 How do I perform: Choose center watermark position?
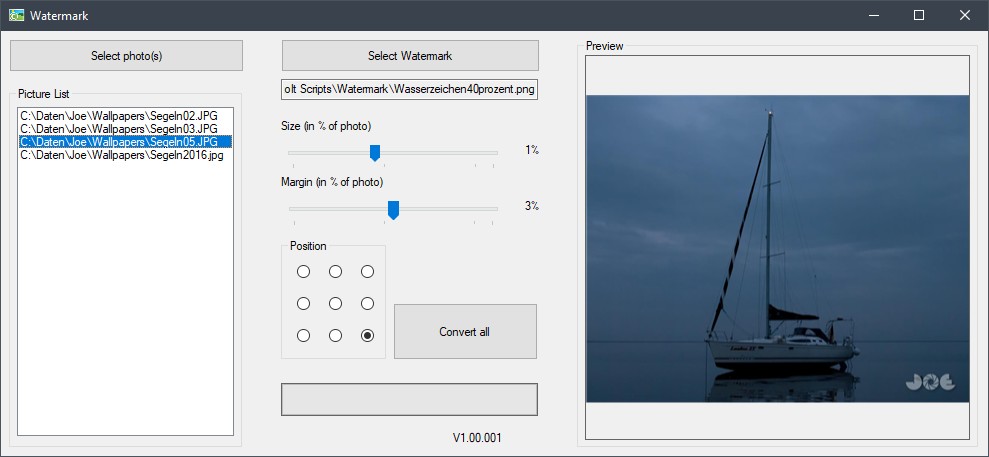tap(336, 304)
